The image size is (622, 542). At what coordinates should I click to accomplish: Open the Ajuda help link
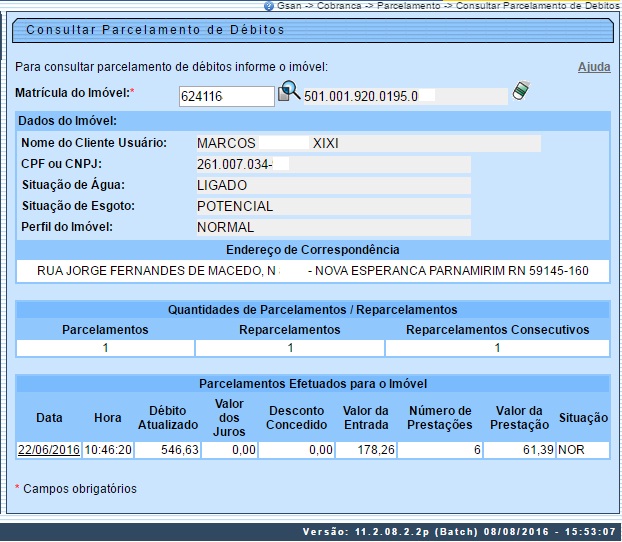pyautogui.click(x=593, y=67)
